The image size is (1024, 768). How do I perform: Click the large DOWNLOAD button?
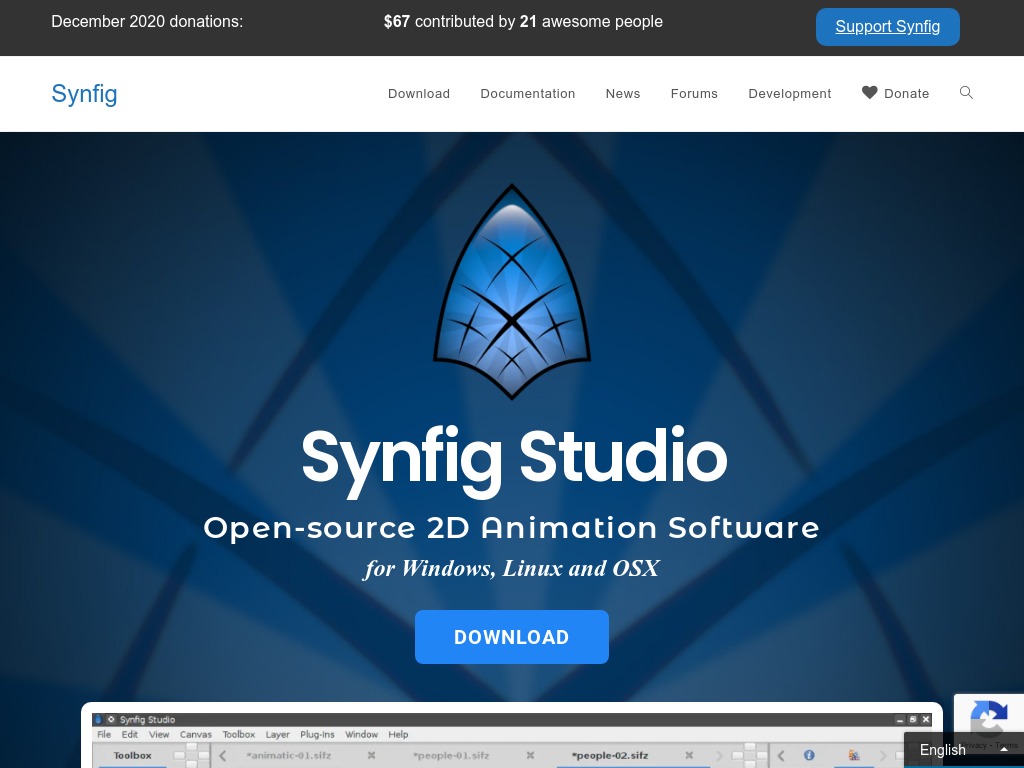512,637
